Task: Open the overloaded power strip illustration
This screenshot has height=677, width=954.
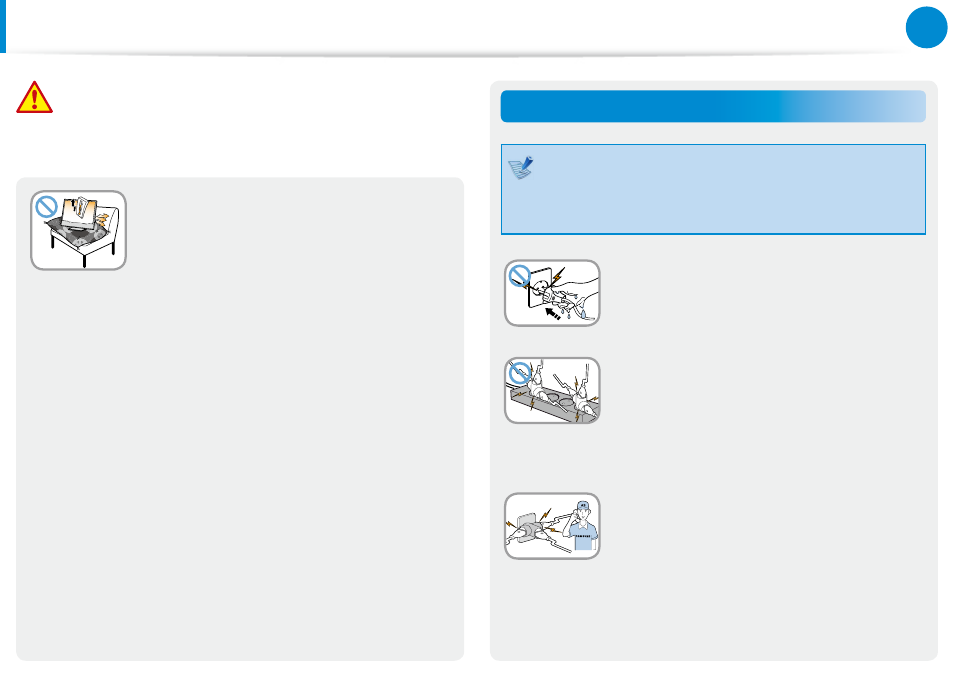Action: tap(552, 391)
